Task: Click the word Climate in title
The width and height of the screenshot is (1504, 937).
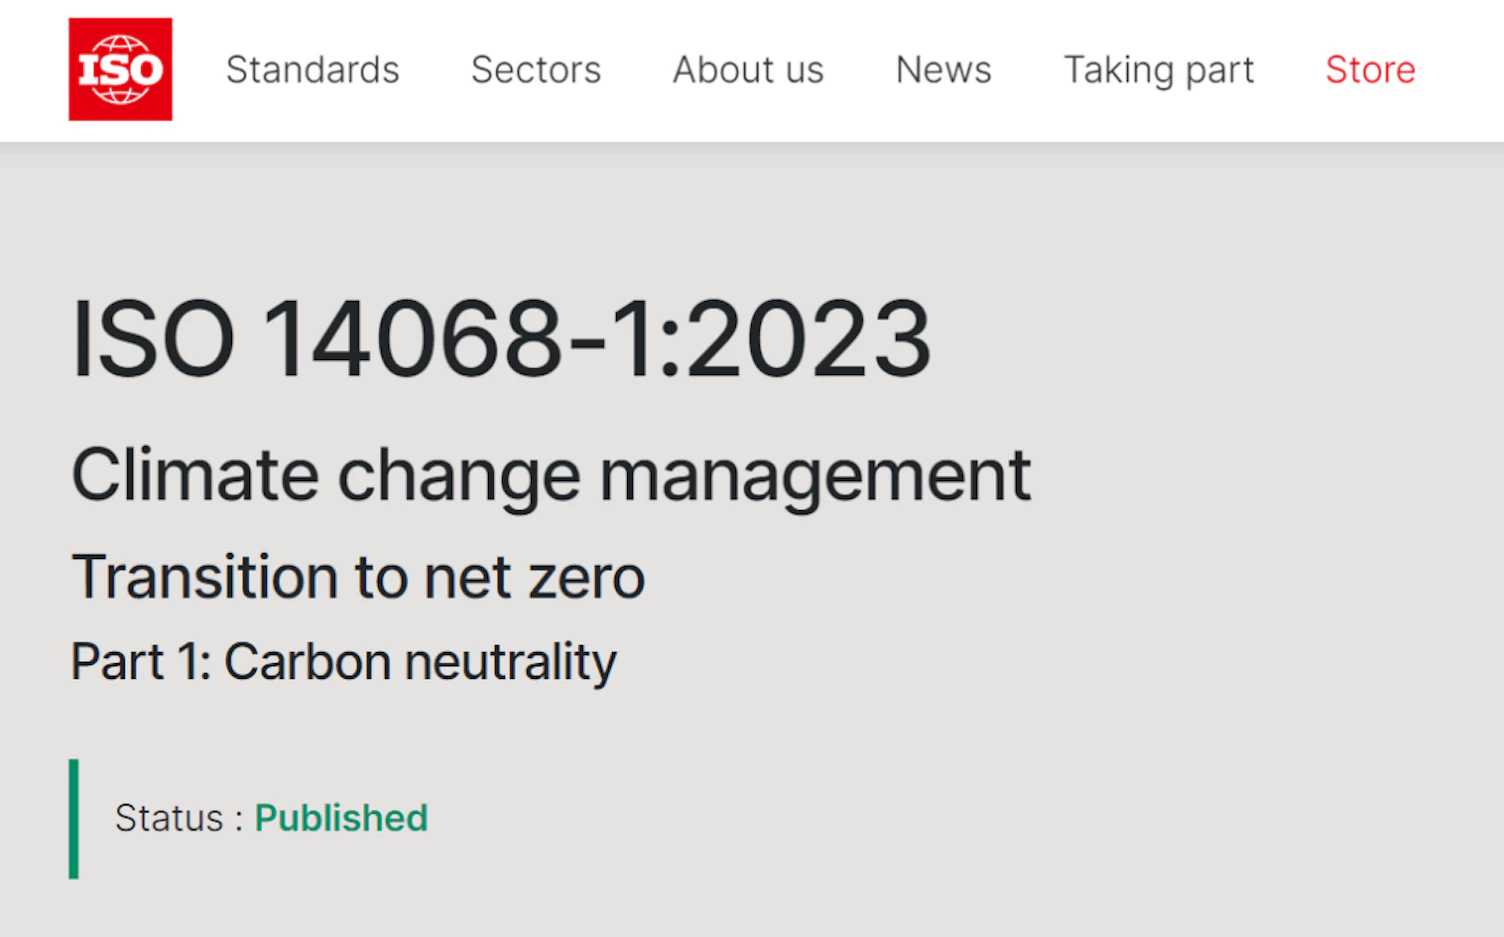Action: coord(195,475)
